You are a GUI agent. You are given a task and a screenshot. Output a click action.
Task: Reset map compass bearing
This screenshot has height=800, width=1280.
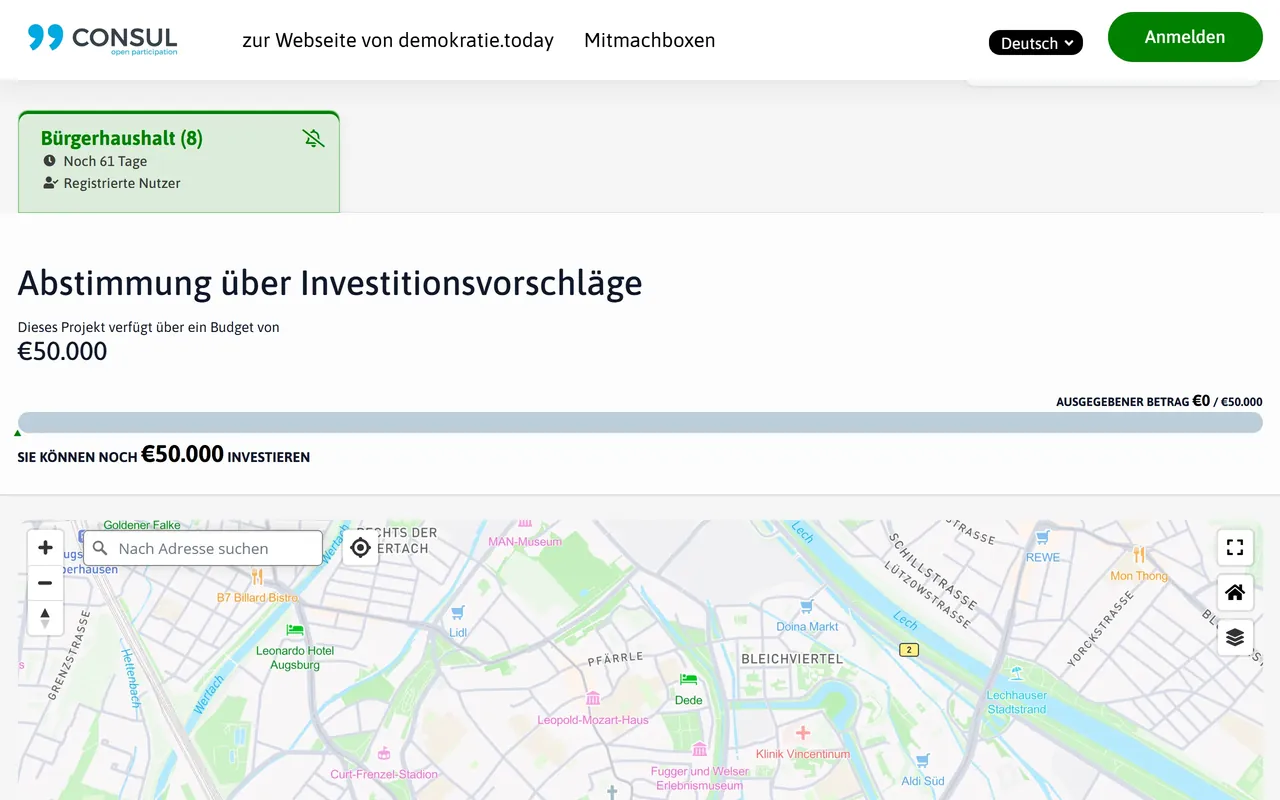coord(45,618)
